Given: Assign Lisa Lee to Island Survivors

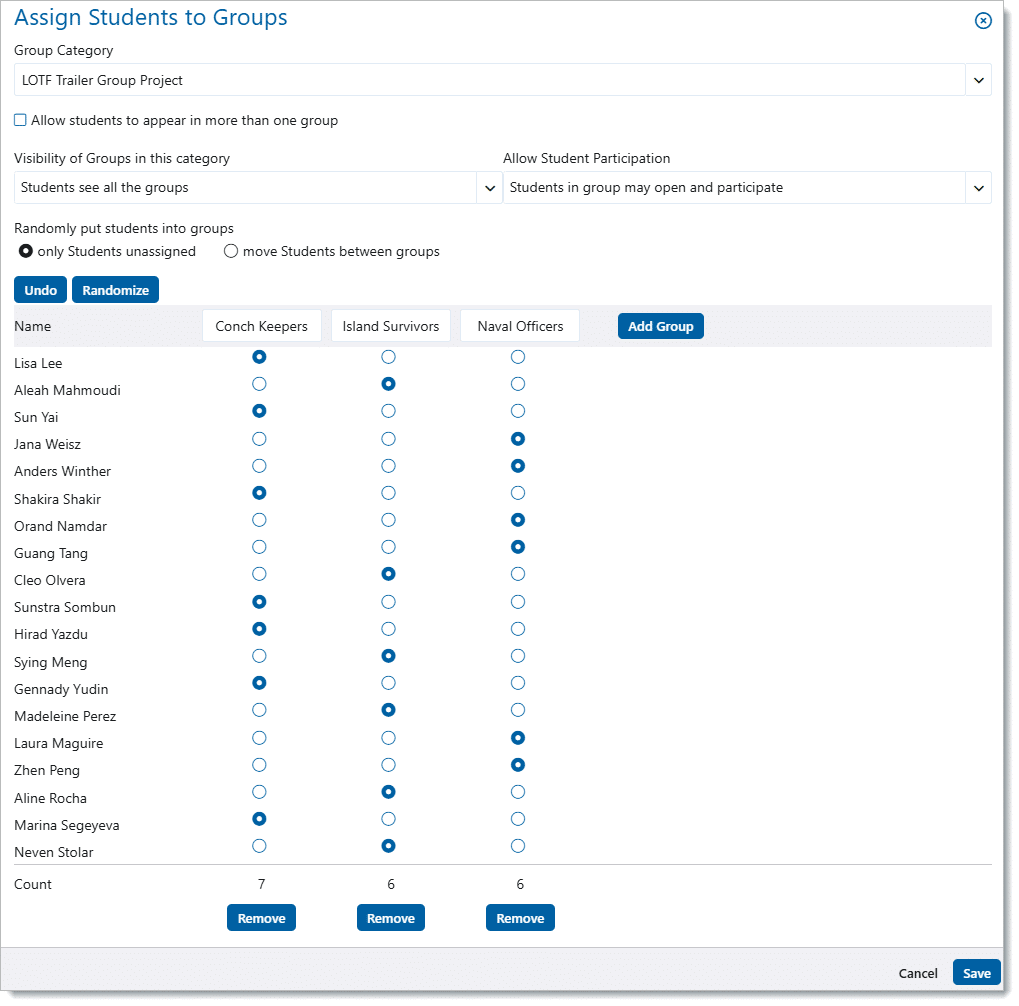Looking at the screenshot, I should coord(389,357).
